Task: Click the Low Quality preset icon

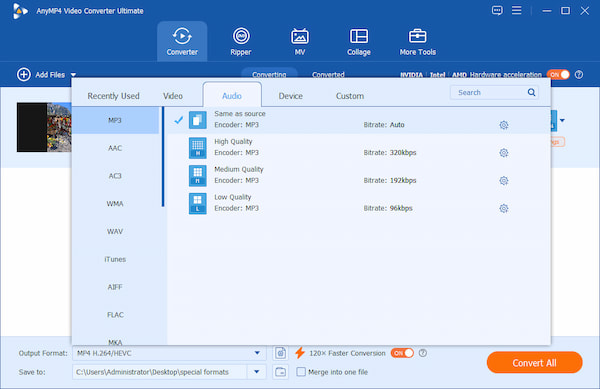Action: click(197, 203)
